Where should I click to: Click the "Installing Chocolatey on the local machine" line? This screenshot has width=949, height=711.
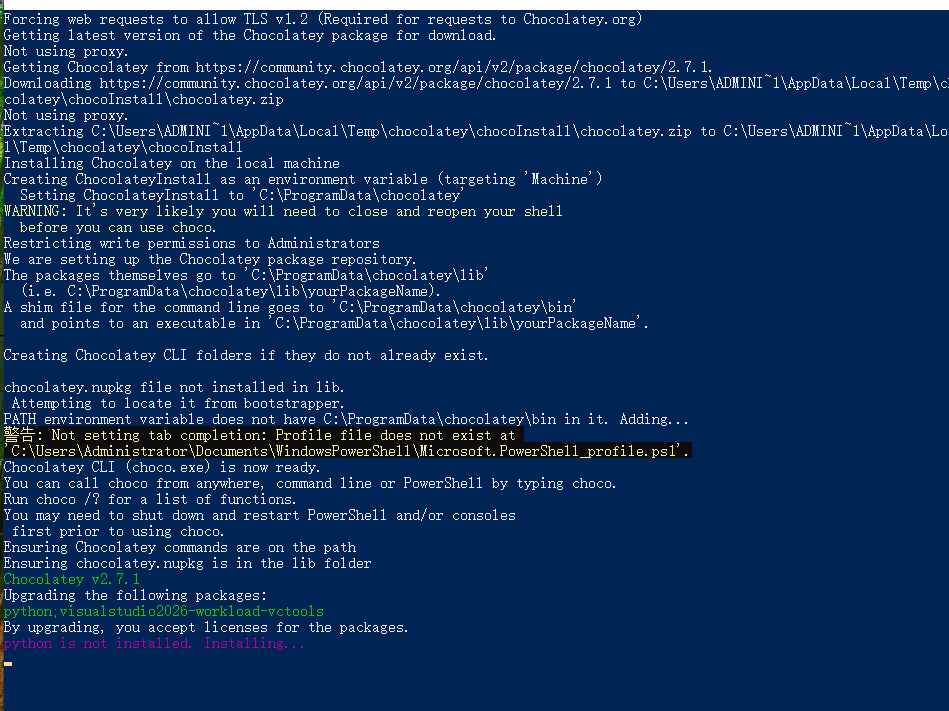point(172,163)
